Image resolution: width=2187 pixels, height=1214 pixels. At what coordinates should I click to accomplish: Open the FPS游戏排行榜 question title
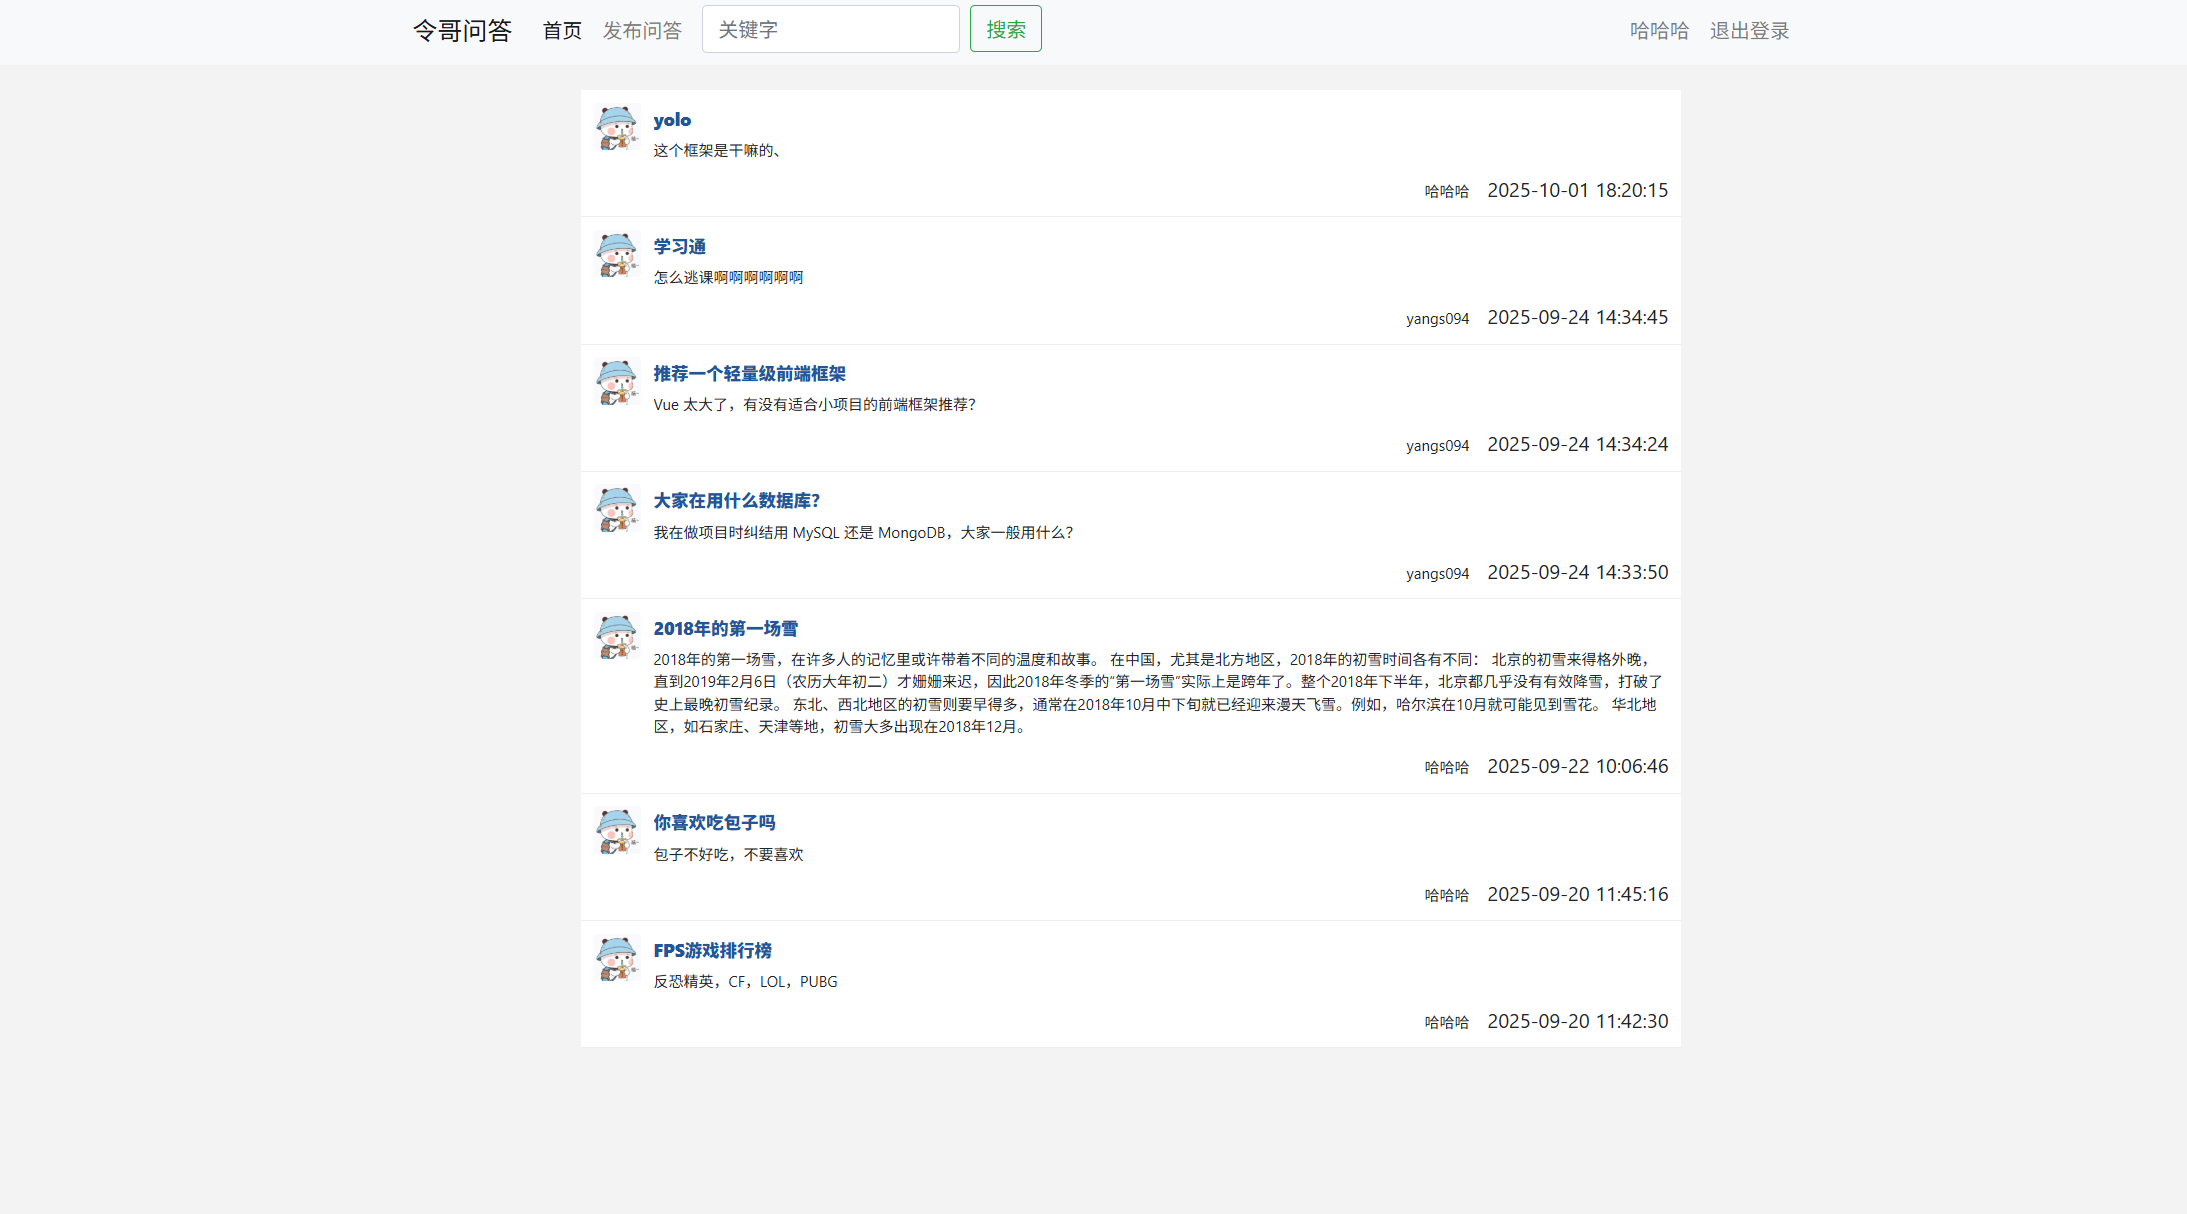[712, 951]
